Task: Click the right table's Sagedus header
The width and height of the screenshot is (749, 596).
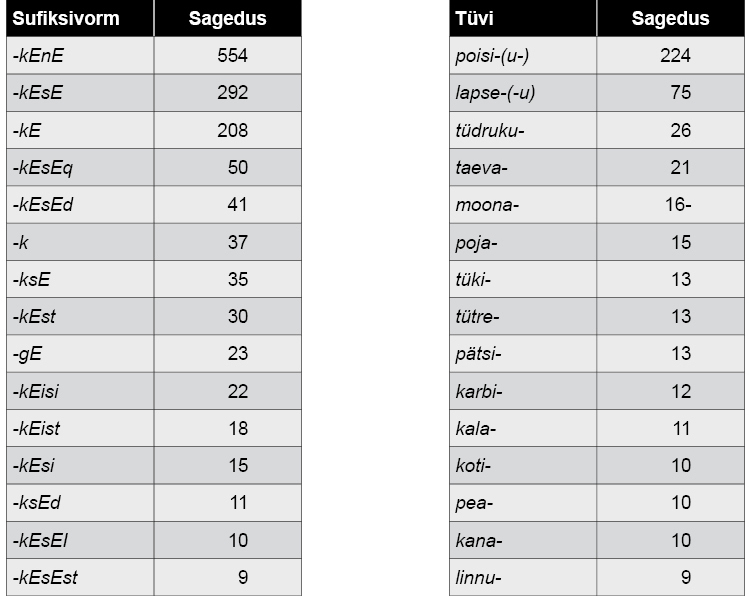Action: [x=670, y=19]
